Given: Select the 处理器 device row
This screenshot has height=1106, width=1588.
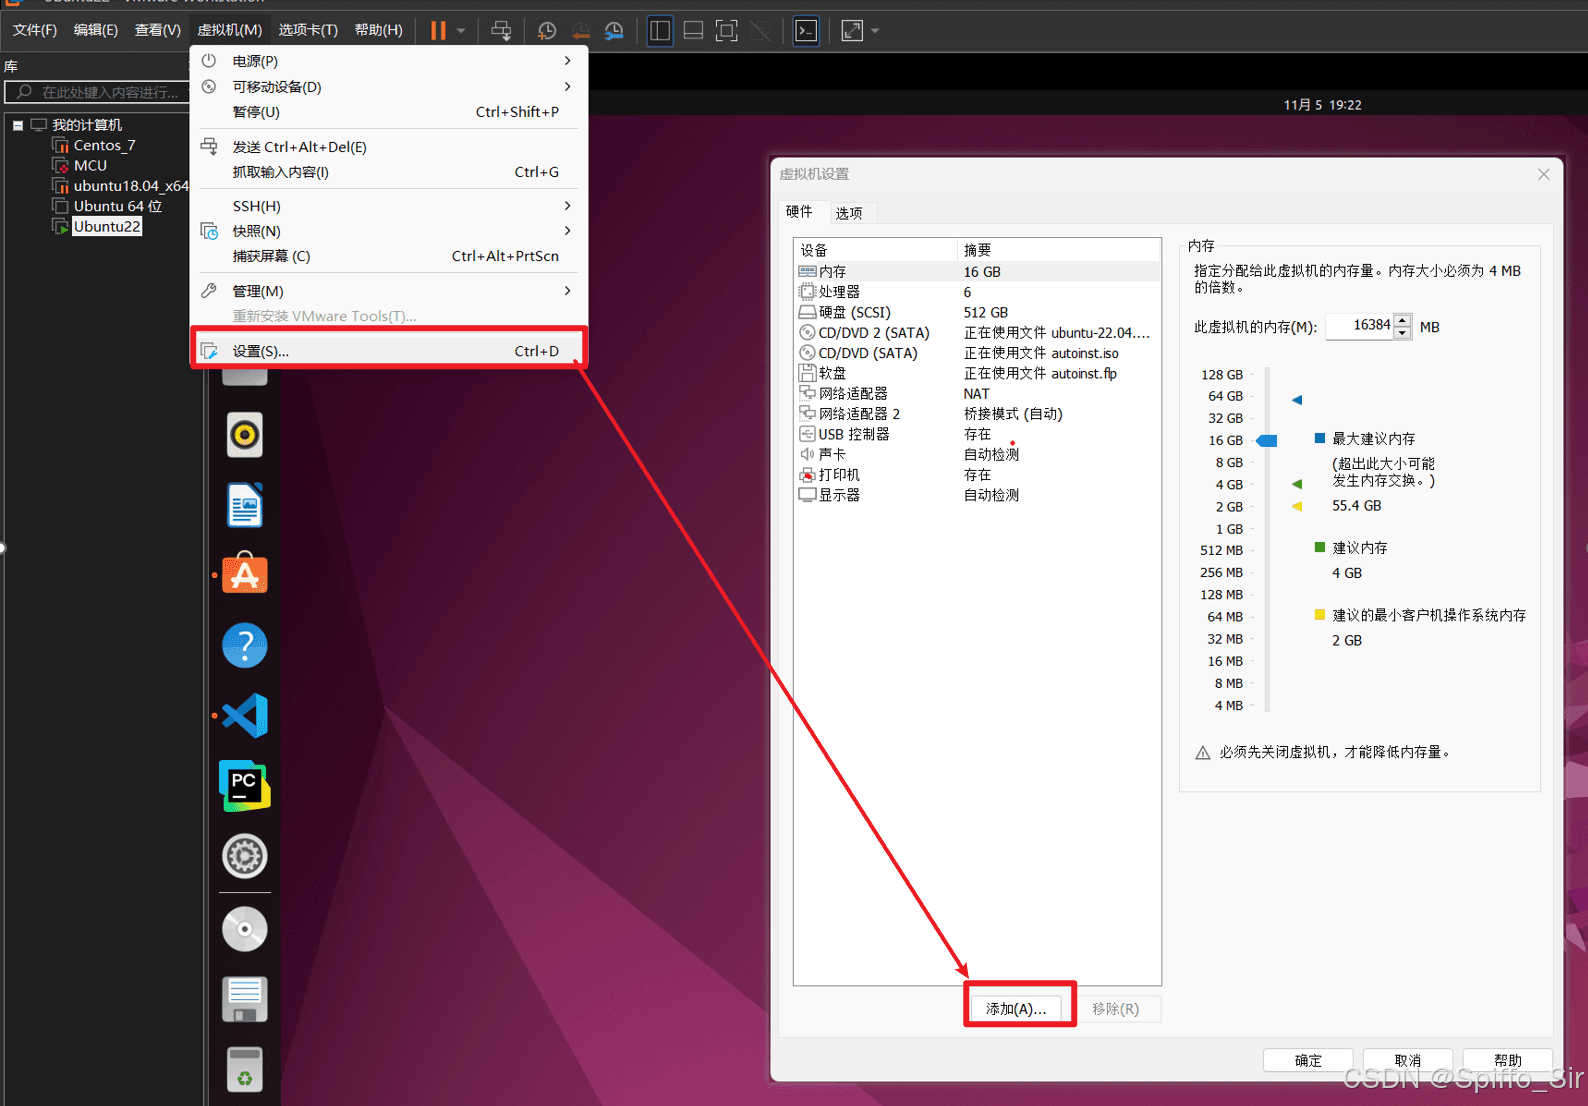Looking at the screenshot, I should [x=978, y=292].
